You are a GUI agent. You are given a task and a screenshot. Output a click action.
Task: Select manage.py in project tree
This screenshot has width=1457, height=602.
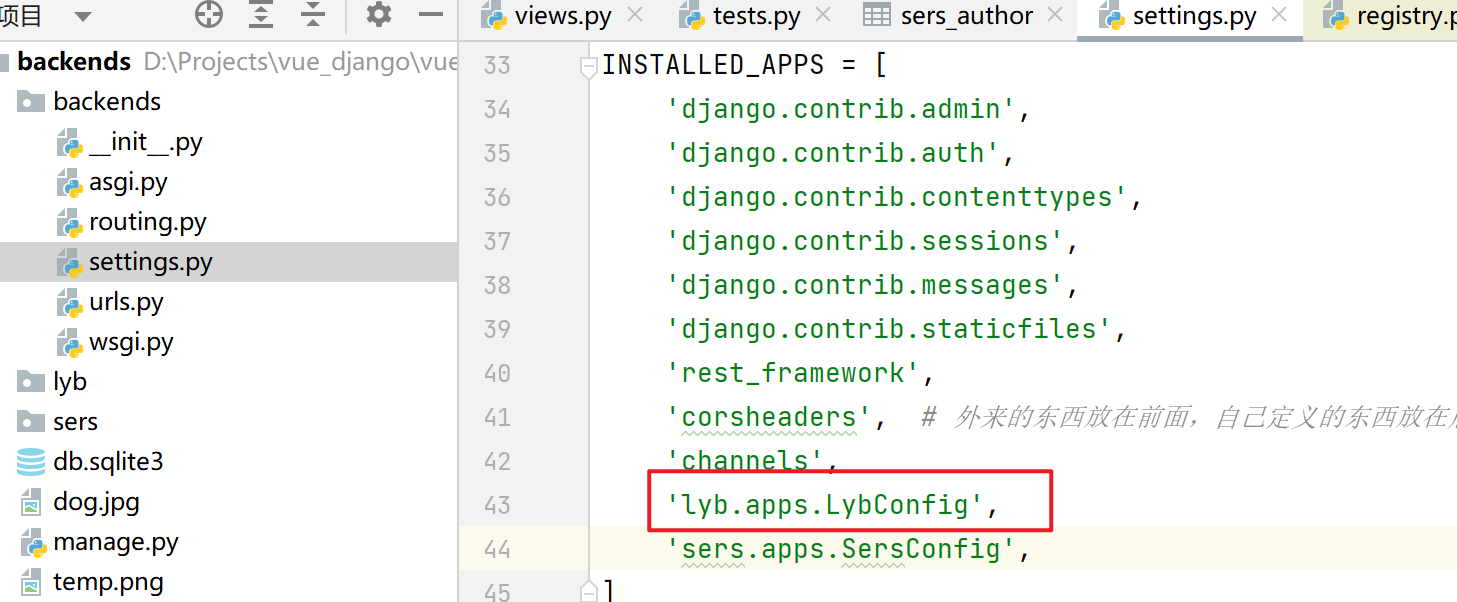(x=116, y=542)
